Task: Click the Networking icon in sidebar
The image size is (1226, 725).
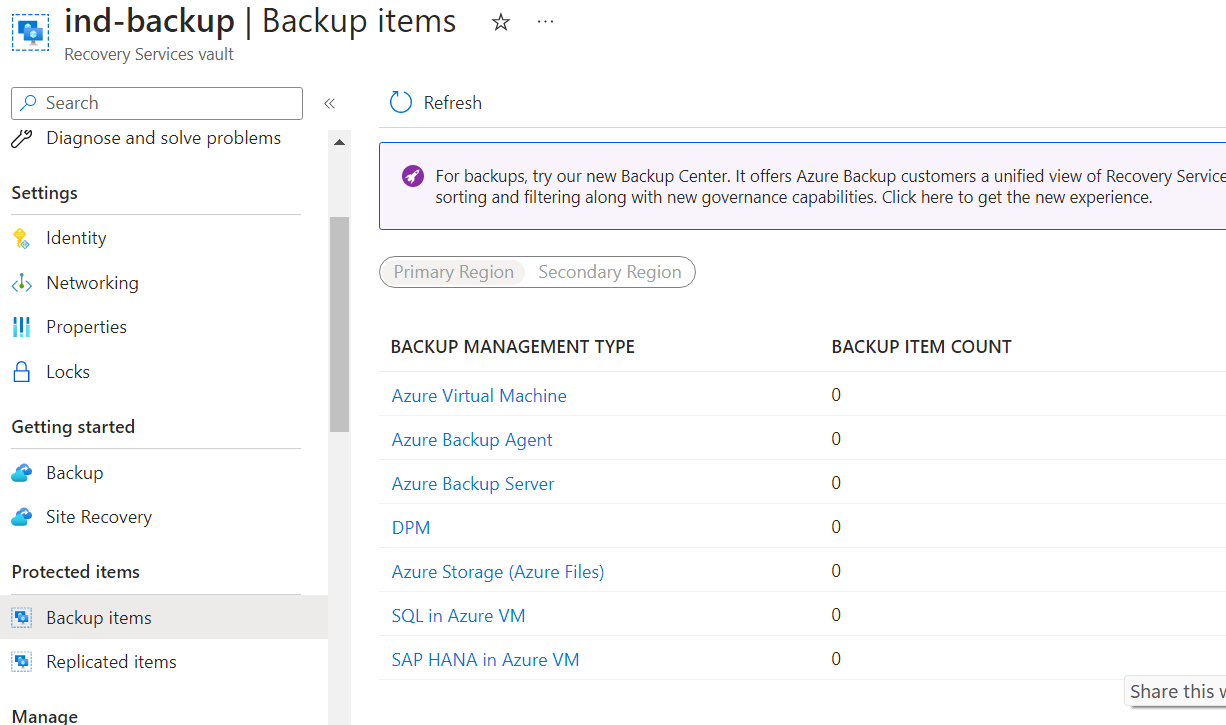Action: 21,283
